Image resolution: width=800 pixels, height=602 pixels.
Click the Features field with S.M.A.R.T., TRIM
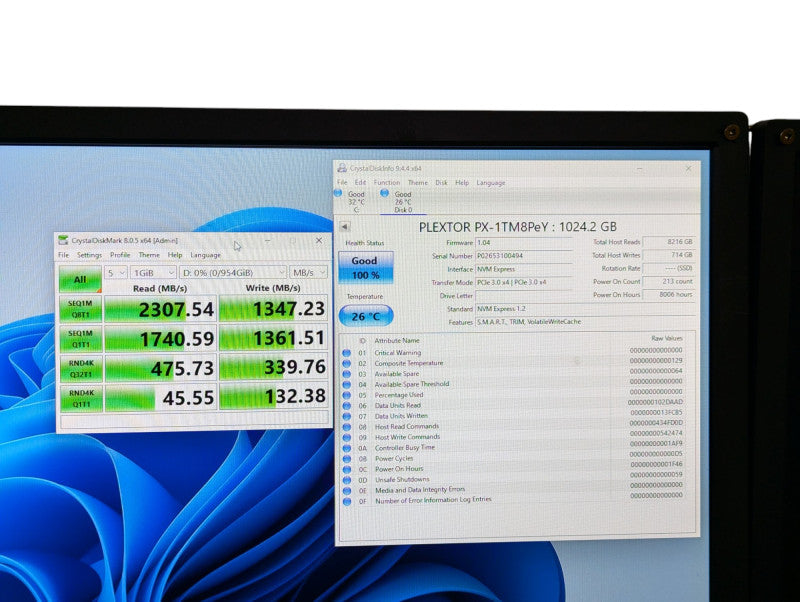(x=585, y=322)
